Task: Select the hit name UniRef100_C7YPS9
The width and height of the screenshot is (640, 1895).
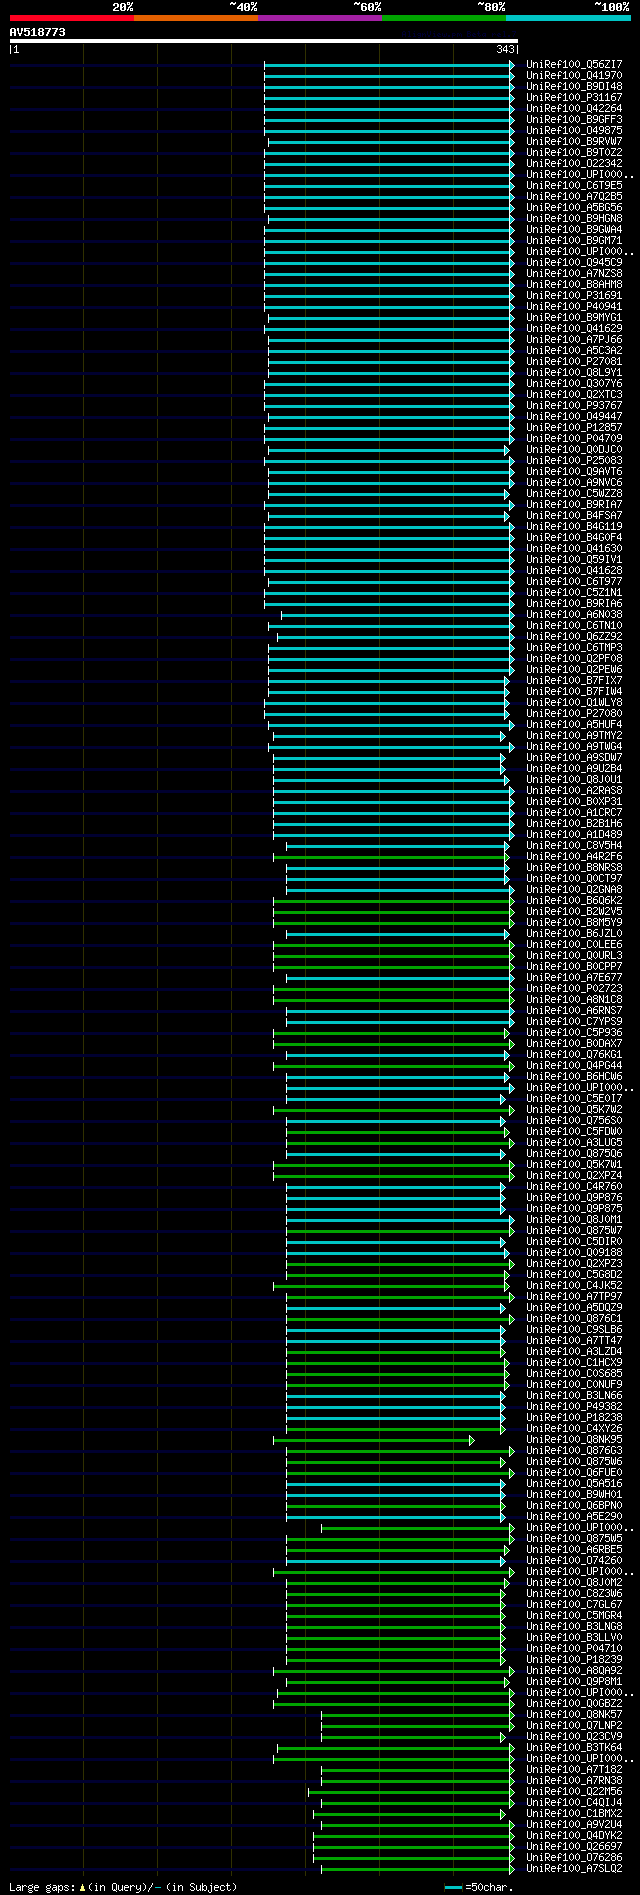Action: 574,1021
